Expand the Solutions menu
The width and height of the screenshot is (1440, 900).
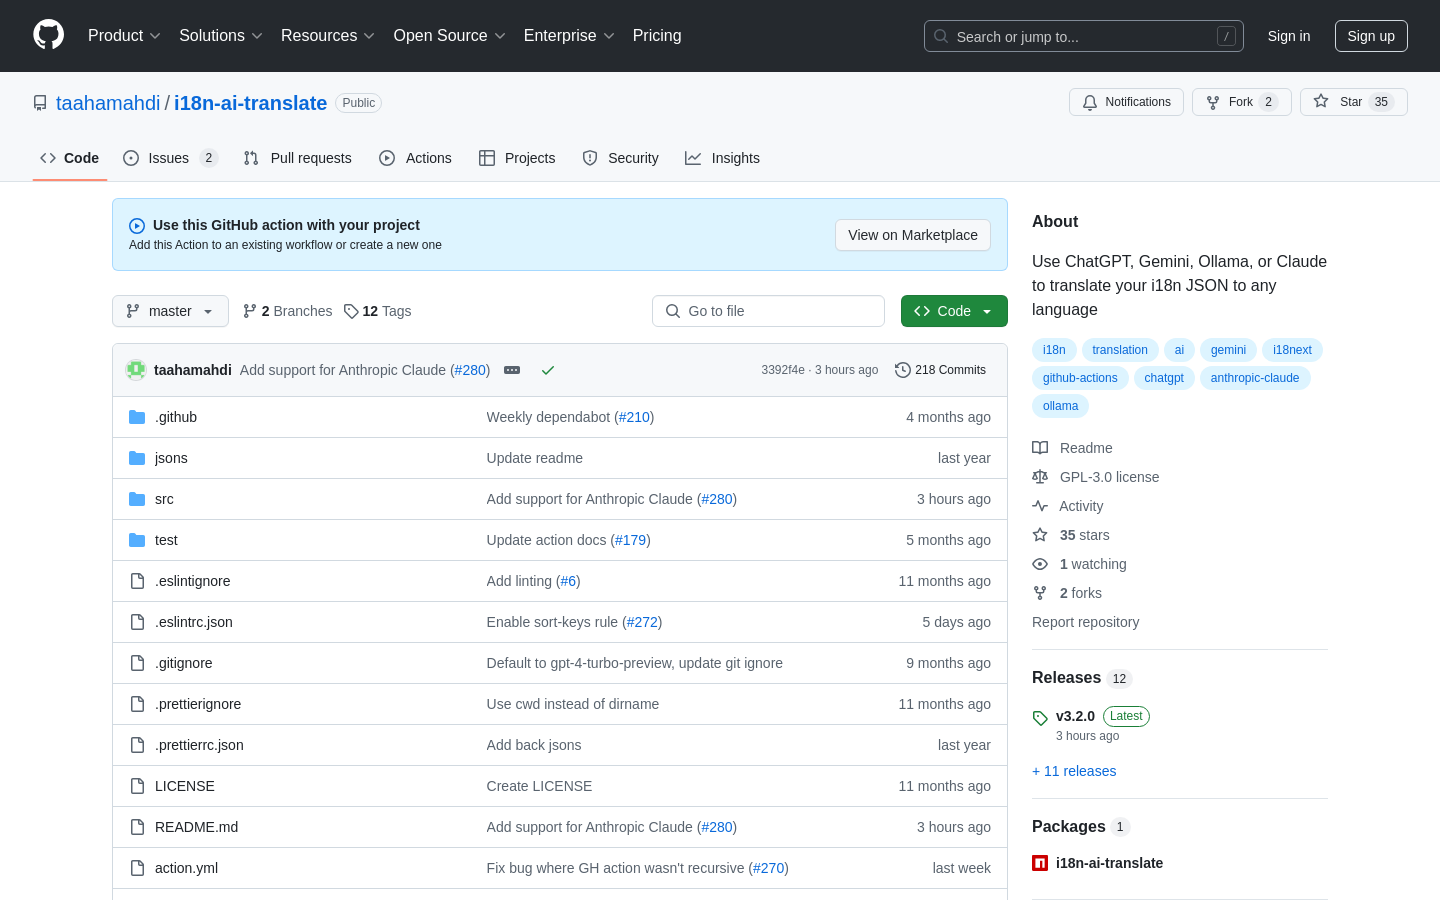click(221, 35)
